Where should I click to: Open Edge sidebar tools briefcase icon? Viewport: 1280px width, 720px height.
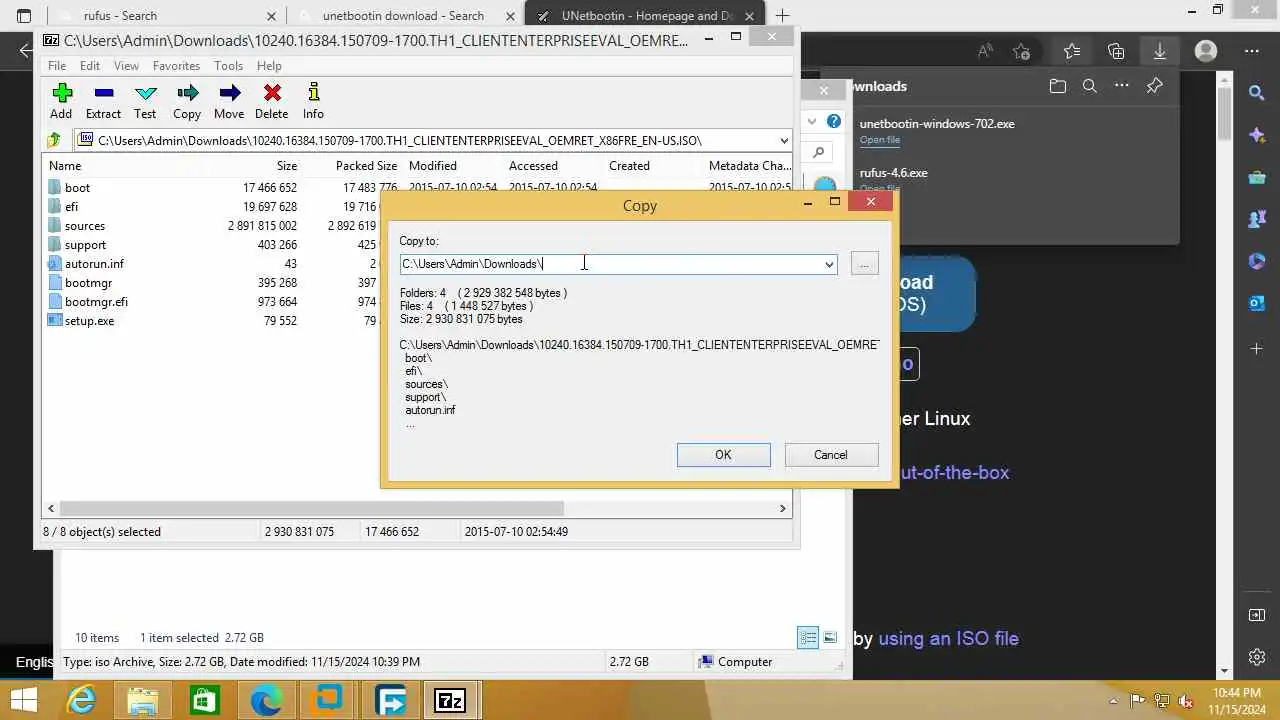1257,178
